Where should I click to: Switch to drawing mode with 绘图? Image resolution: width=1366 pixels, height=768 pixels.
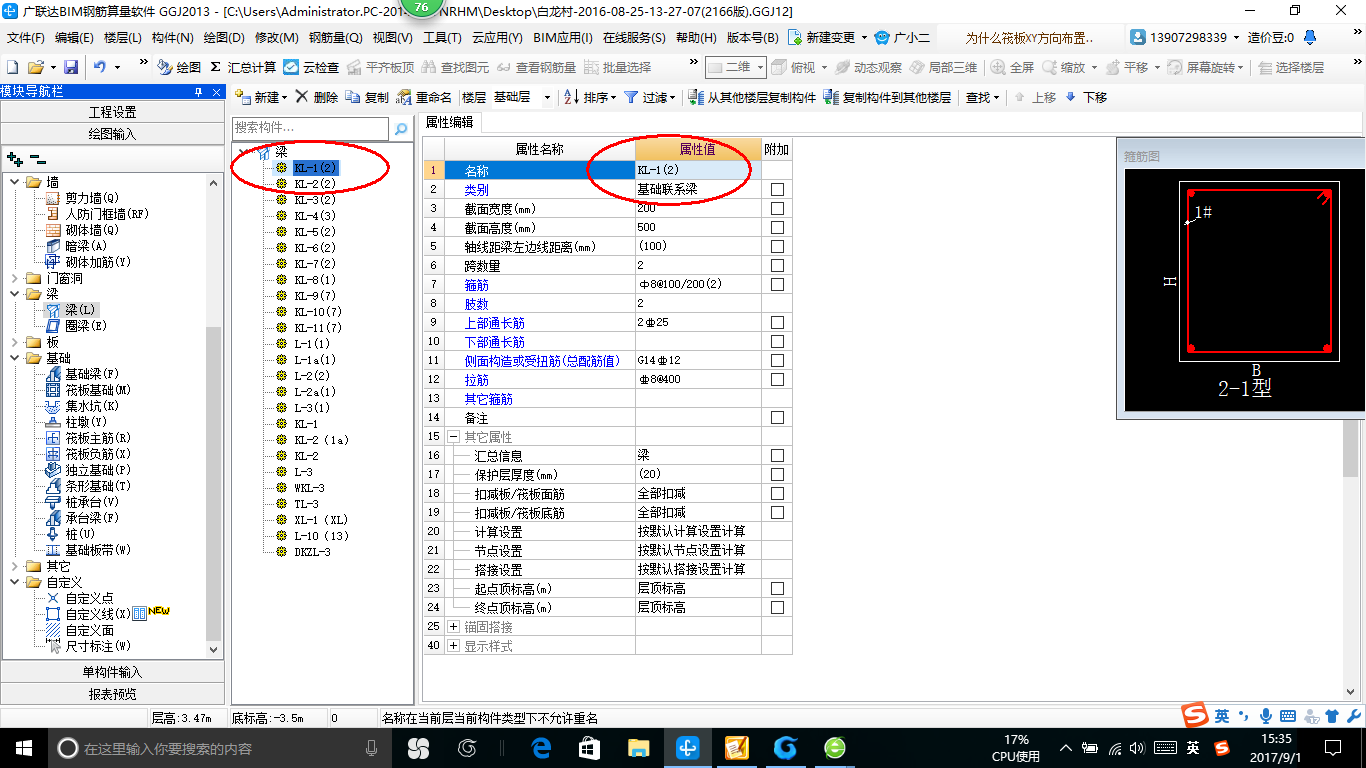click(x=179, y=67)
